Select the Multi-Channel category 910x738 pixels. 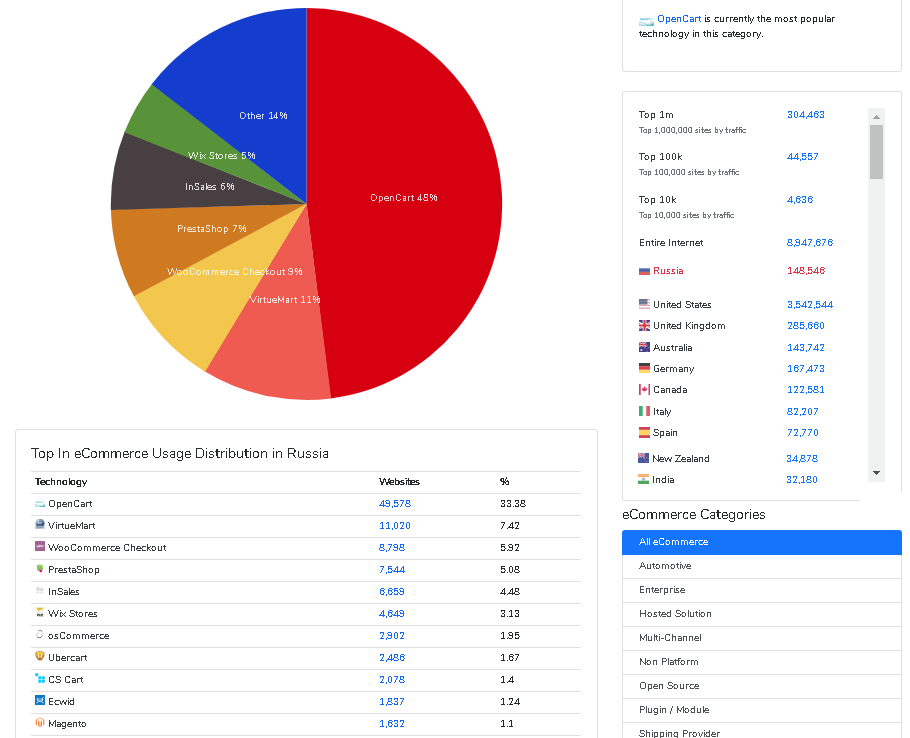point(761,638)
